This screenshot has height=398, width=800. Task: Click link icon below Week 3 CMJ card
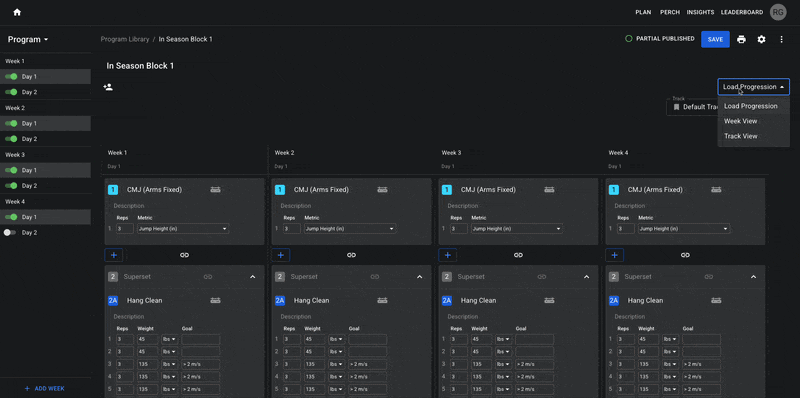(x=518, y=255)
